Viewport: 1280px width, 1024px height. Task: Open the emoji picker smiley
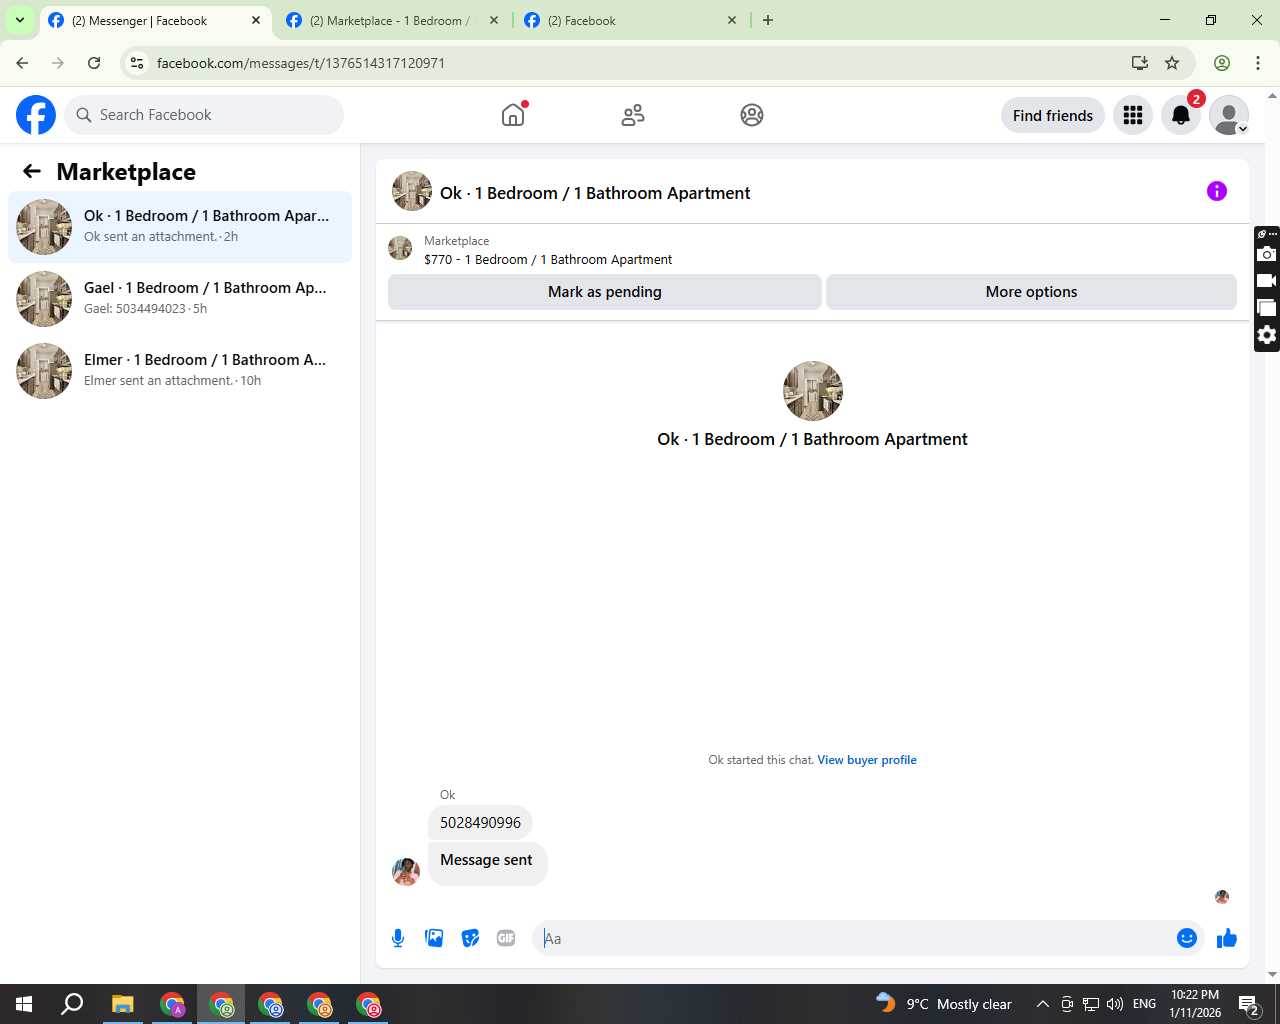(x=1187, y=938)
